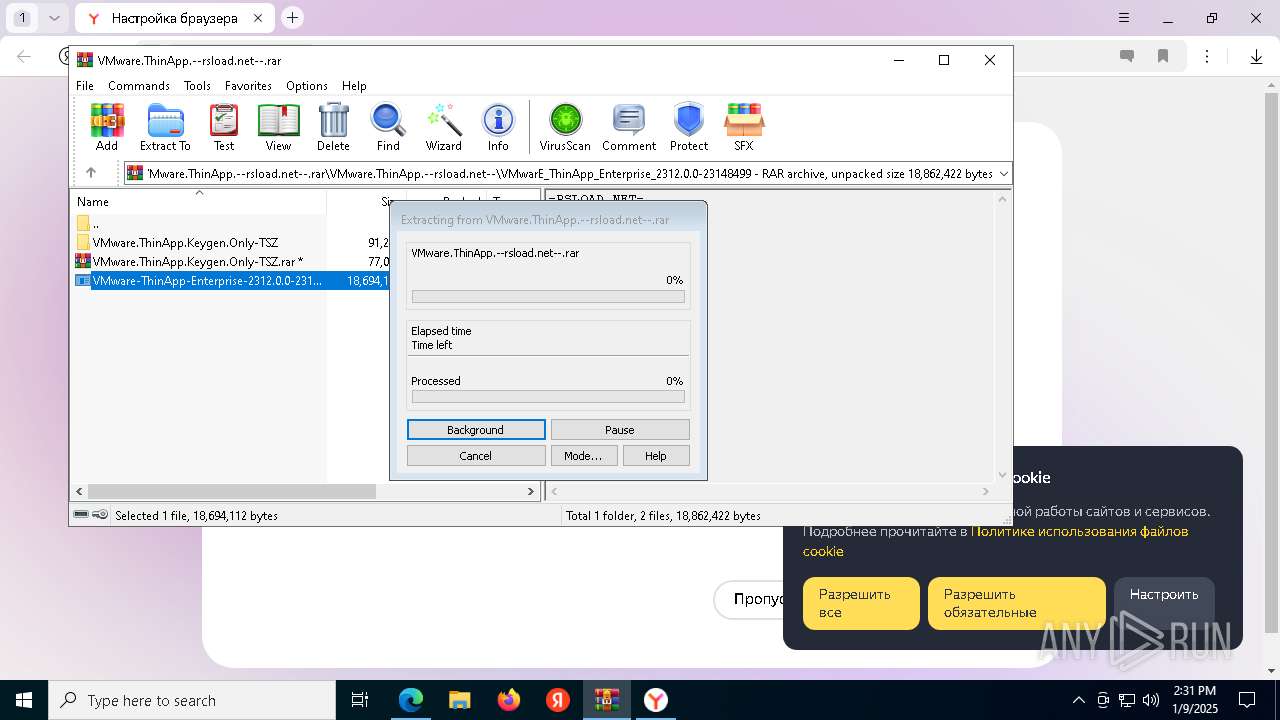Image resolution: width=1280 pixels, height=720 pixels.
Task: Click the Разрешить все cookie button
Action: click(x=861, y=603)
